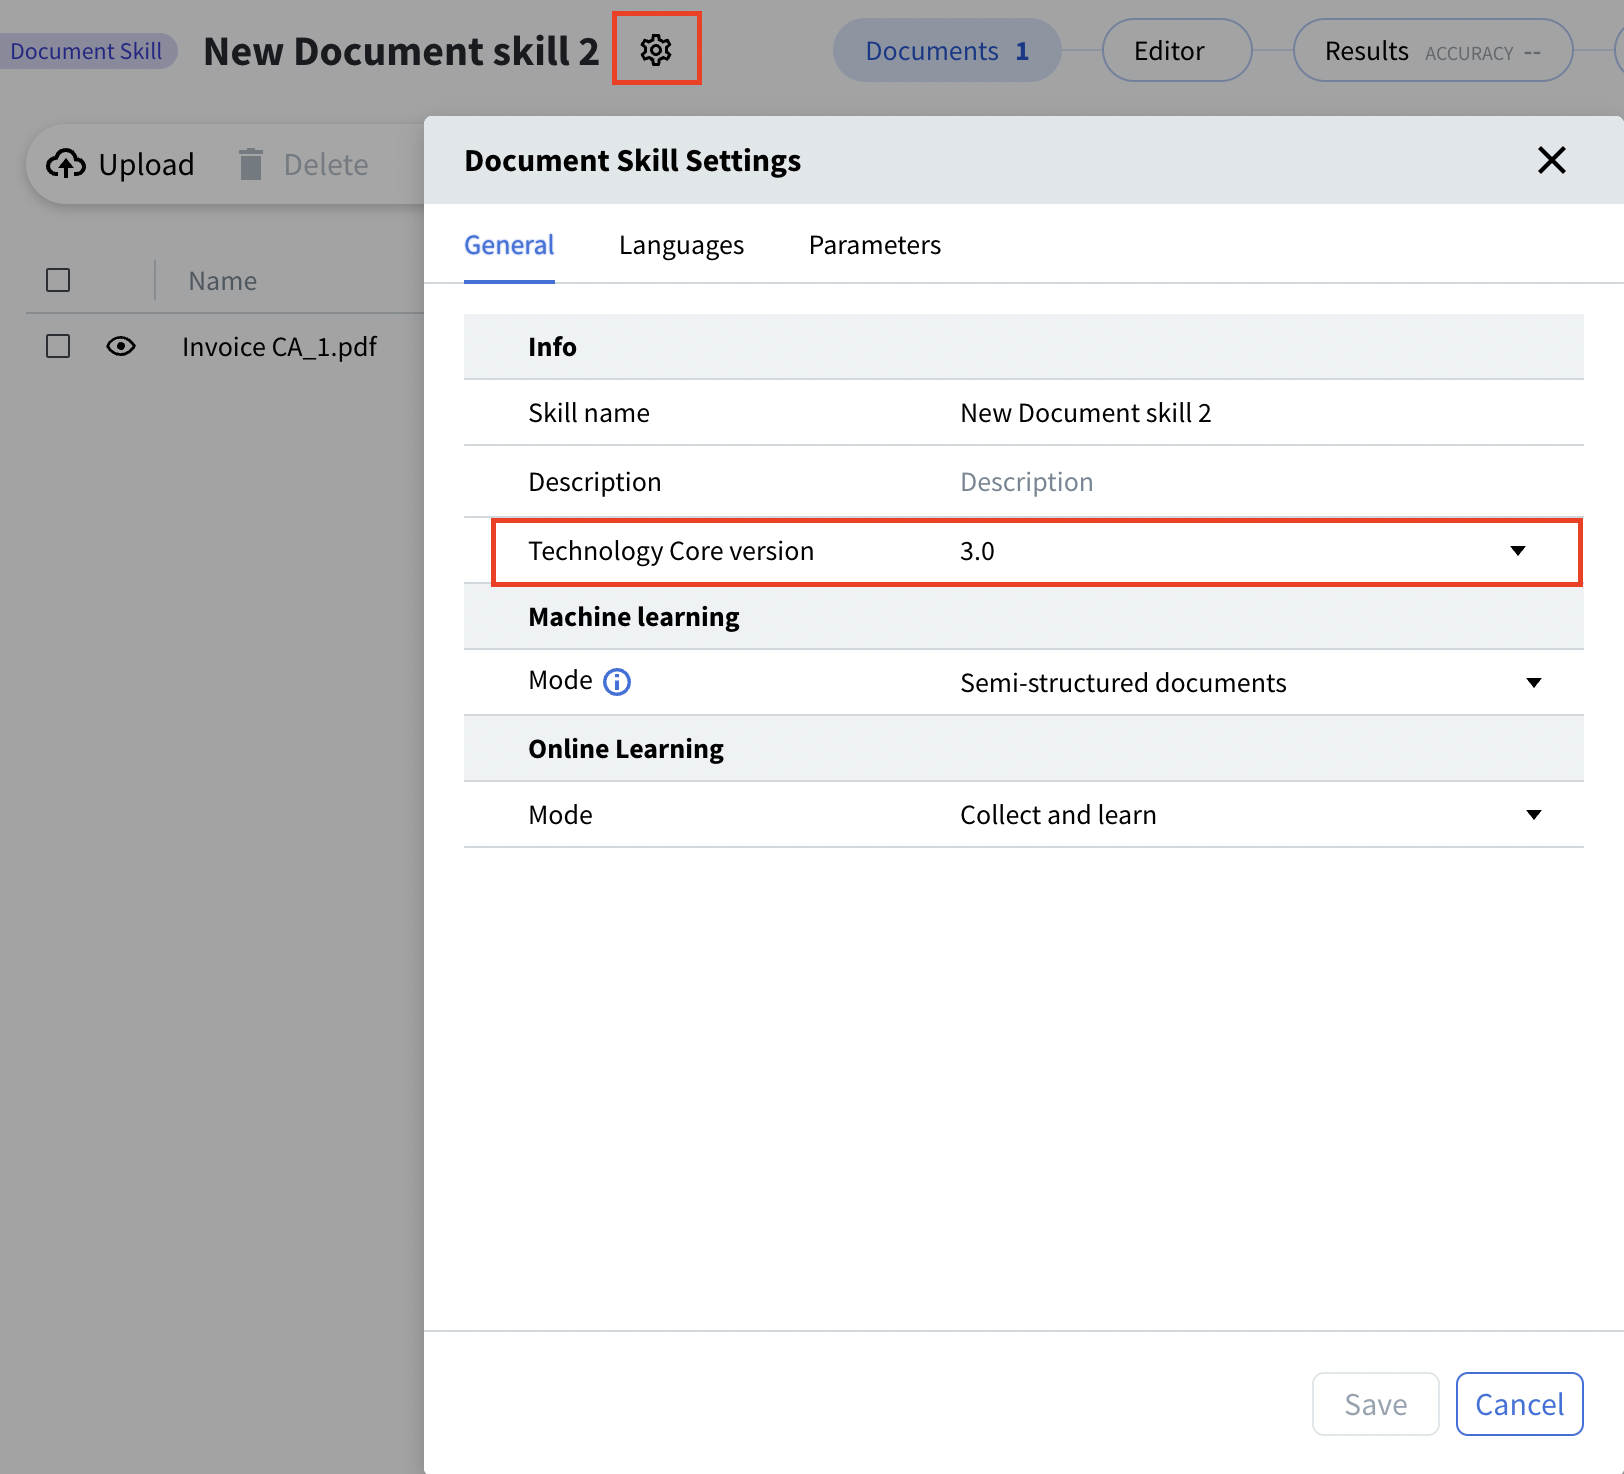Switch to the Languages tab

click(681, 245)
